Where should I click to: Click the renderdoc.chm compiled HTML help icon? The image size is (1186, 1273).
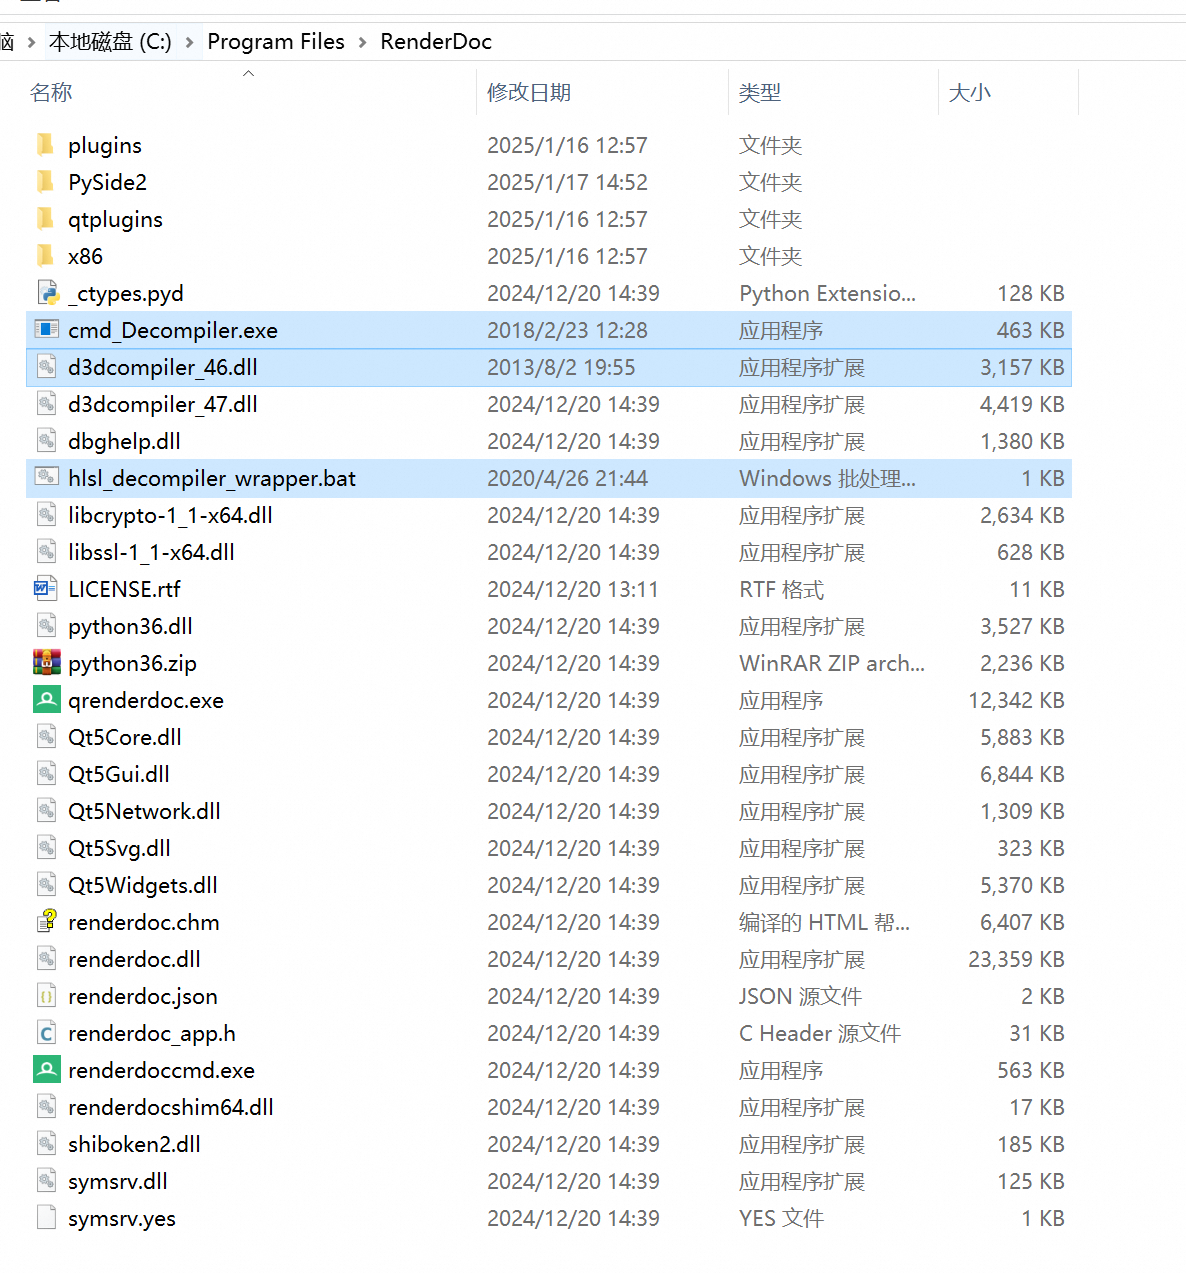pyautogui.click(x=46, y=921)
